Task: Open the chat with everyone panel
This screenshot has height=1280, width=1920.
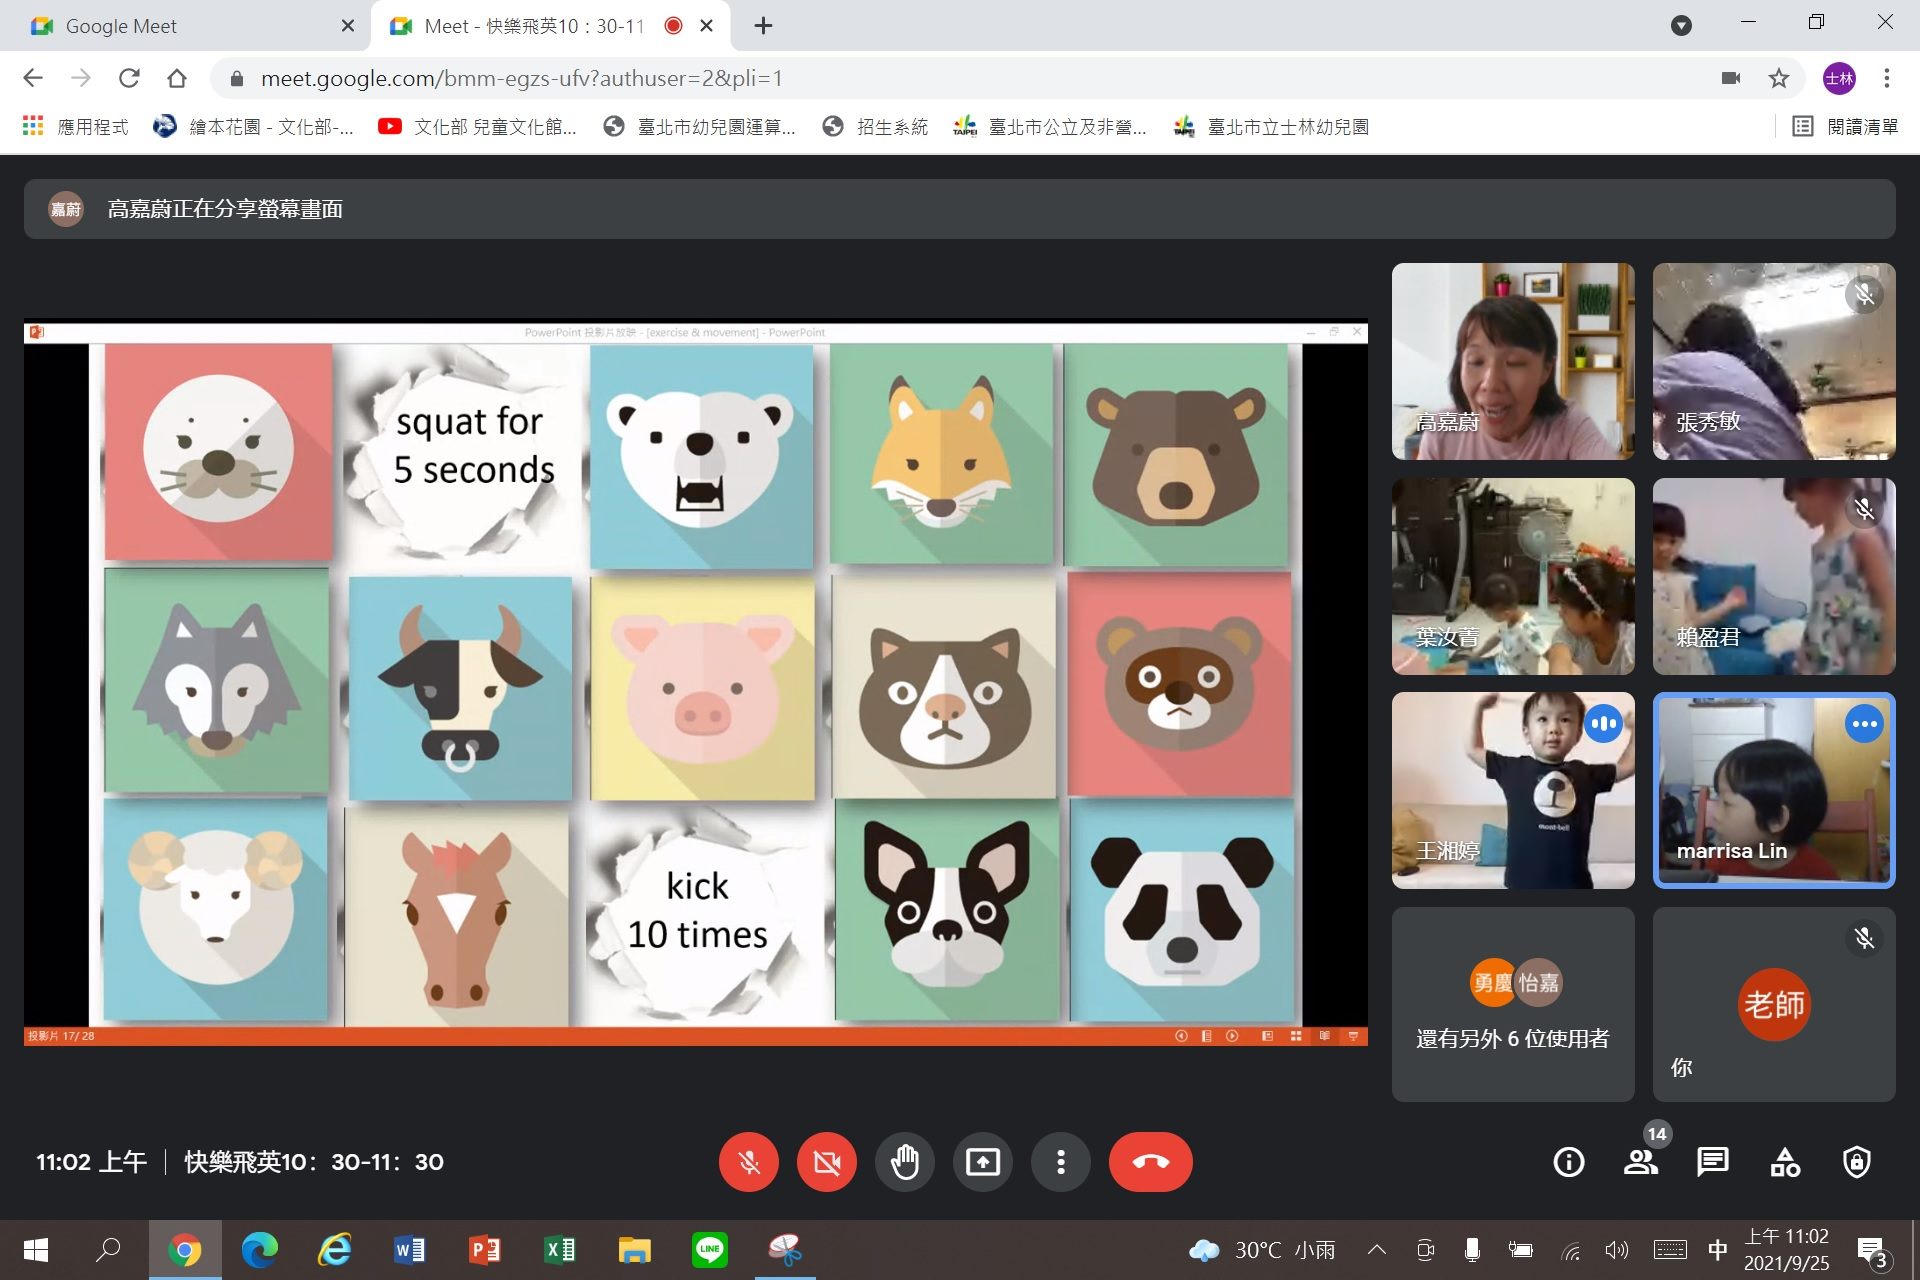Action: (1712, 1161)
